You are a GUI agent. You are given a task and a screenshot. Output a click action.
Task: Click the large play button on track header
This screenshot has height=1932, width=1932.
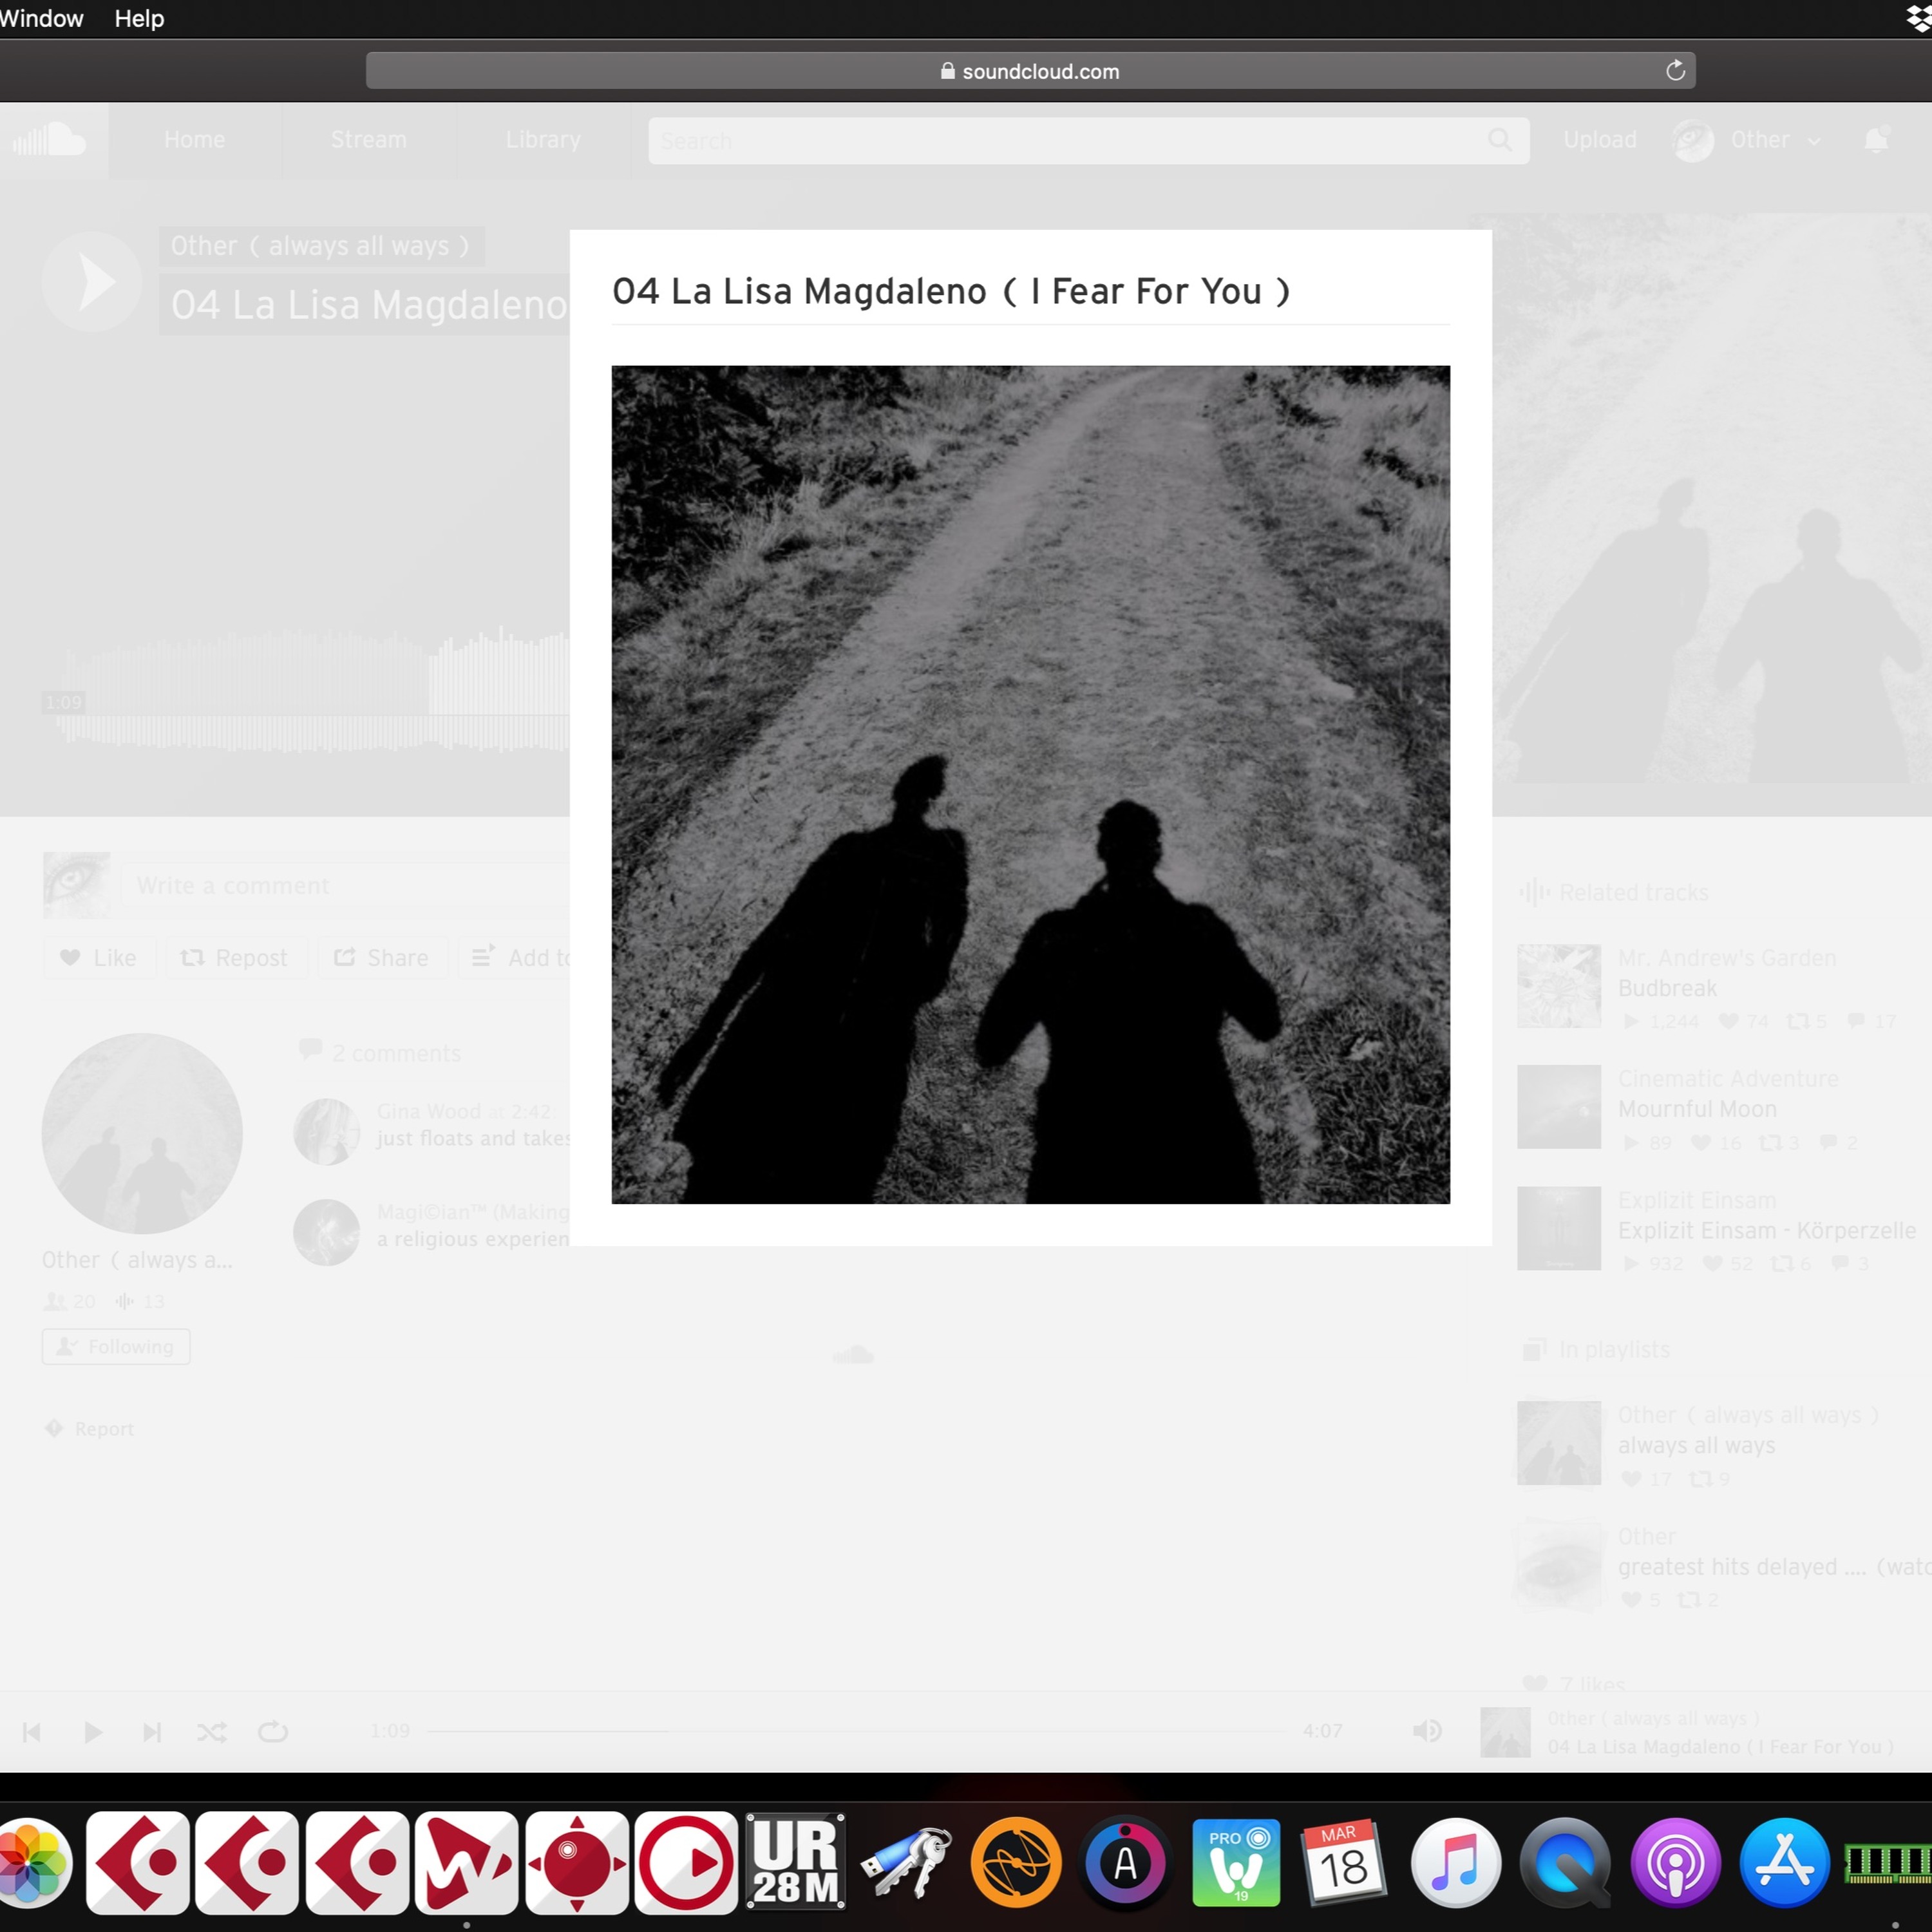pyautogui.click(x=92, y=282)
